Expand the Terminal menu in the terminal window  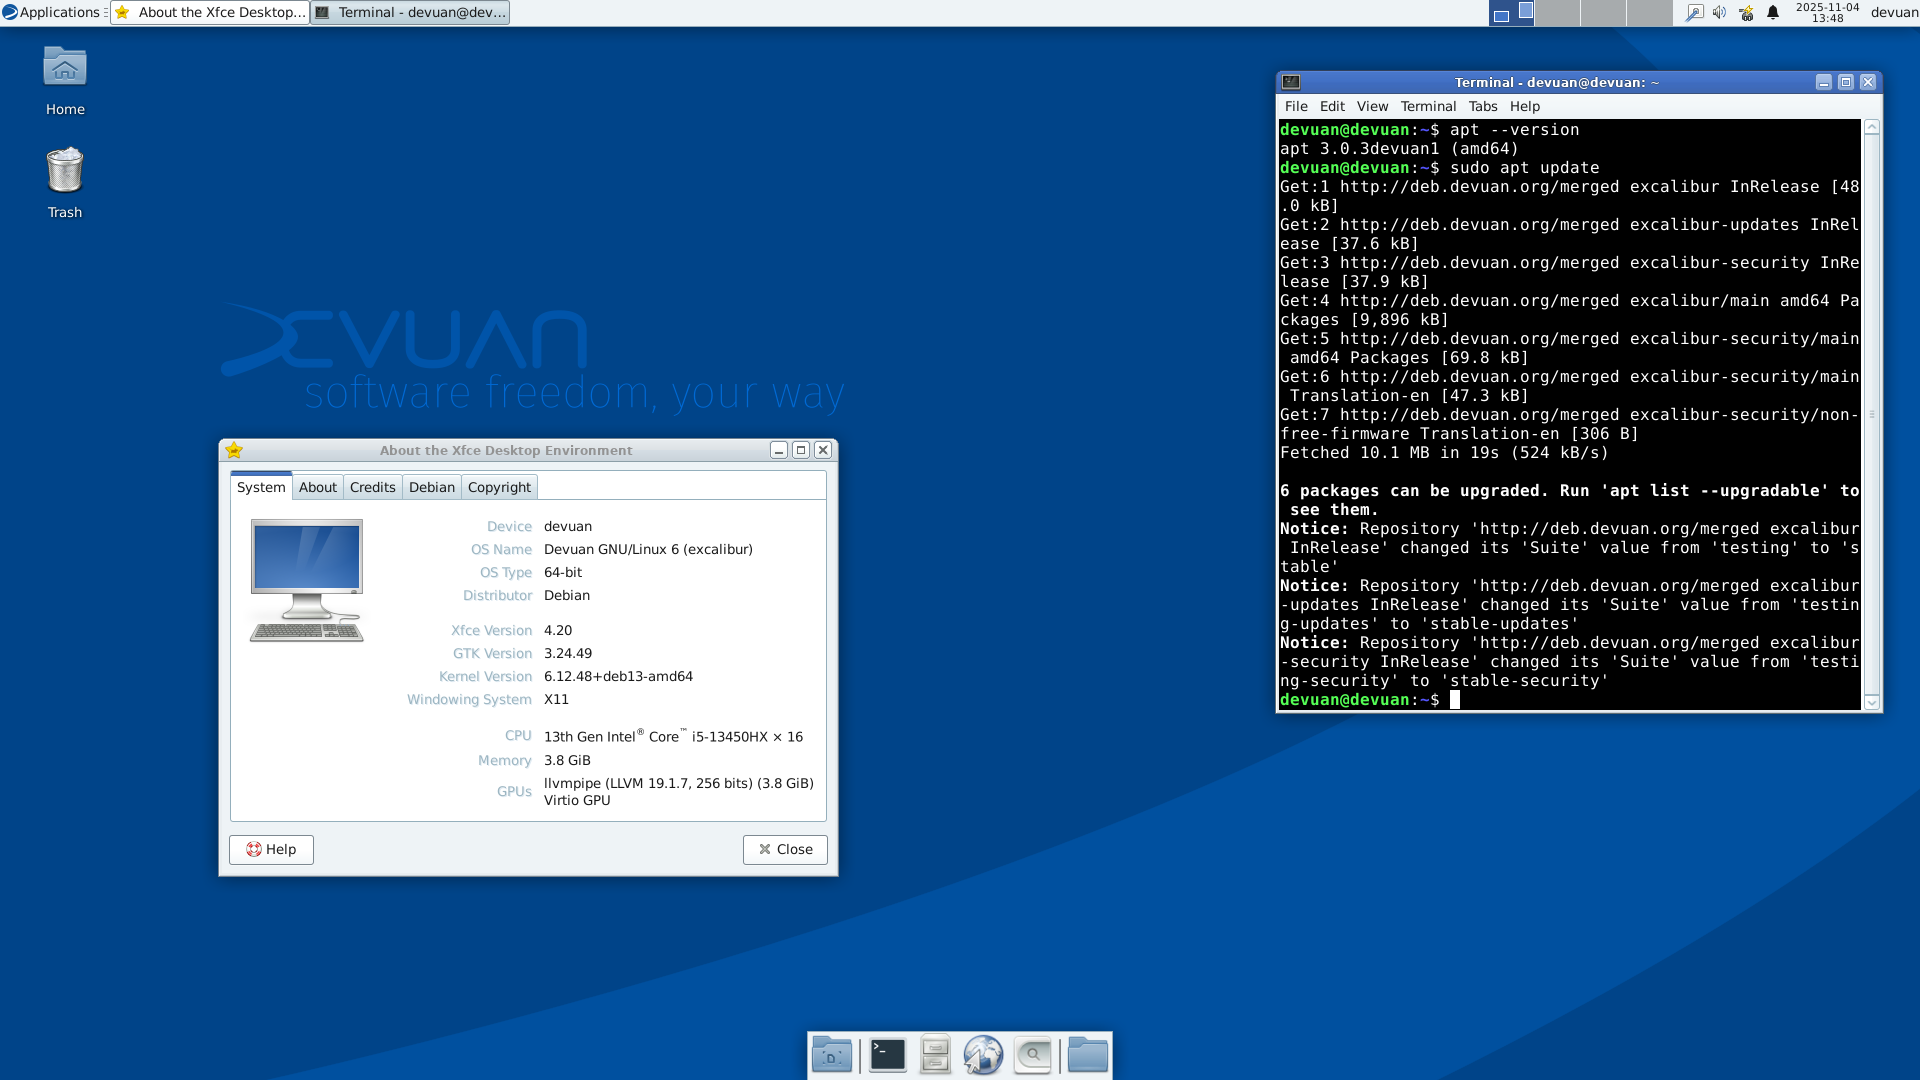pyautogui.click(x=1427, y=106)
